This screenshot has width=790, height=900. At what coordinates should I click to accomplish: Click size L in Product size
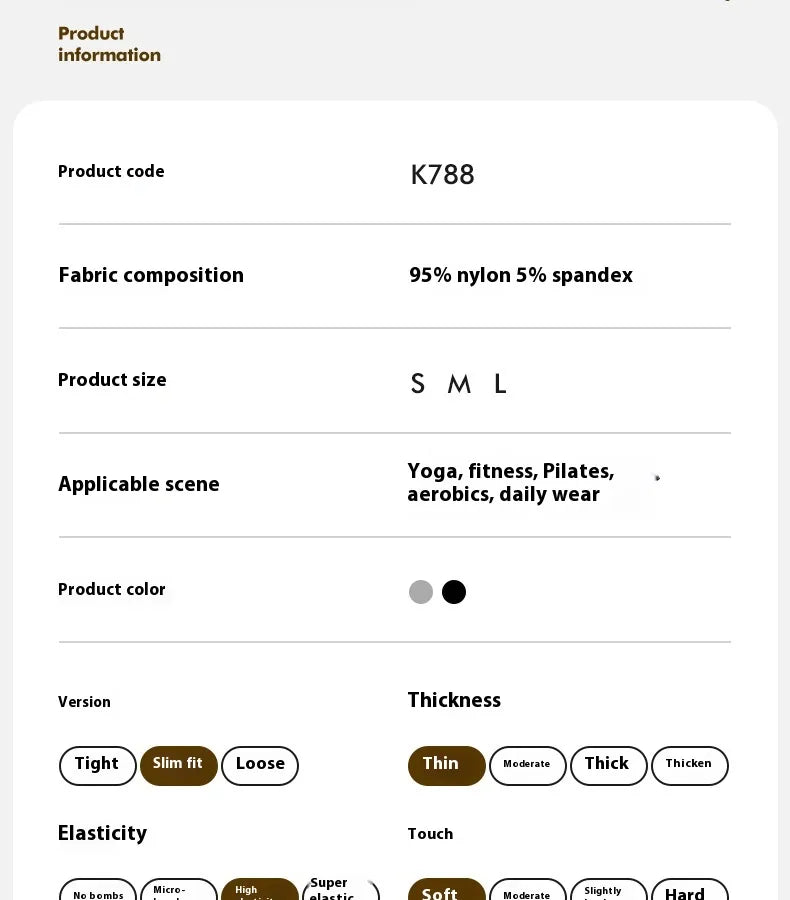(x=500, y=383)
